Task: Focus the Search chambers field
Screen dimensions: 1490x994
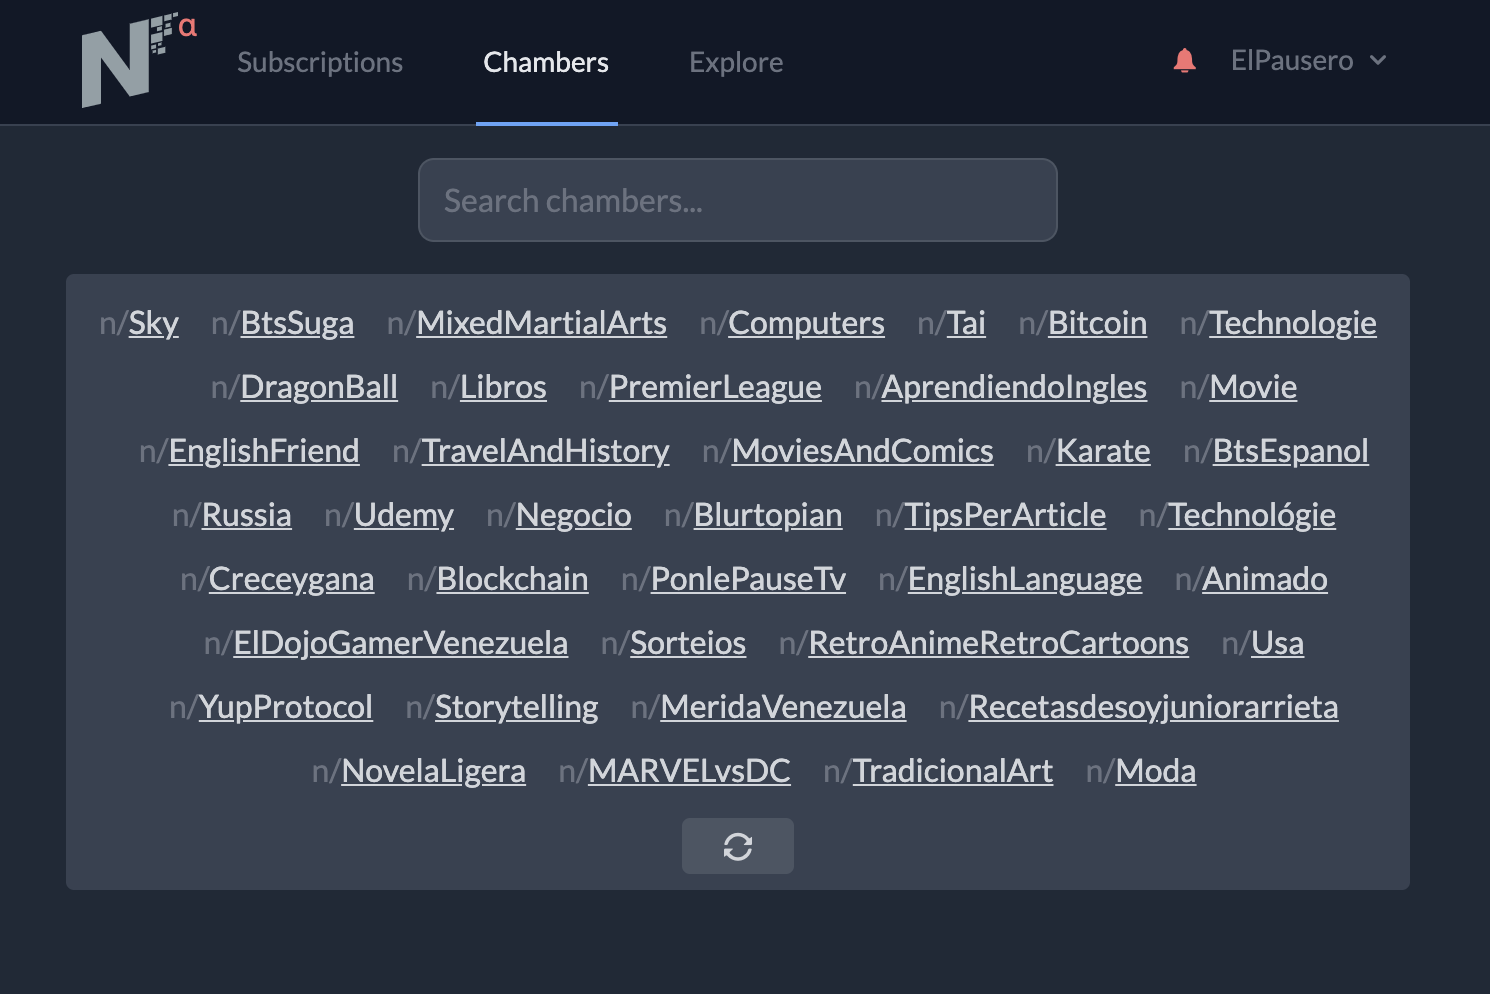Action: [x=738, y=200]
